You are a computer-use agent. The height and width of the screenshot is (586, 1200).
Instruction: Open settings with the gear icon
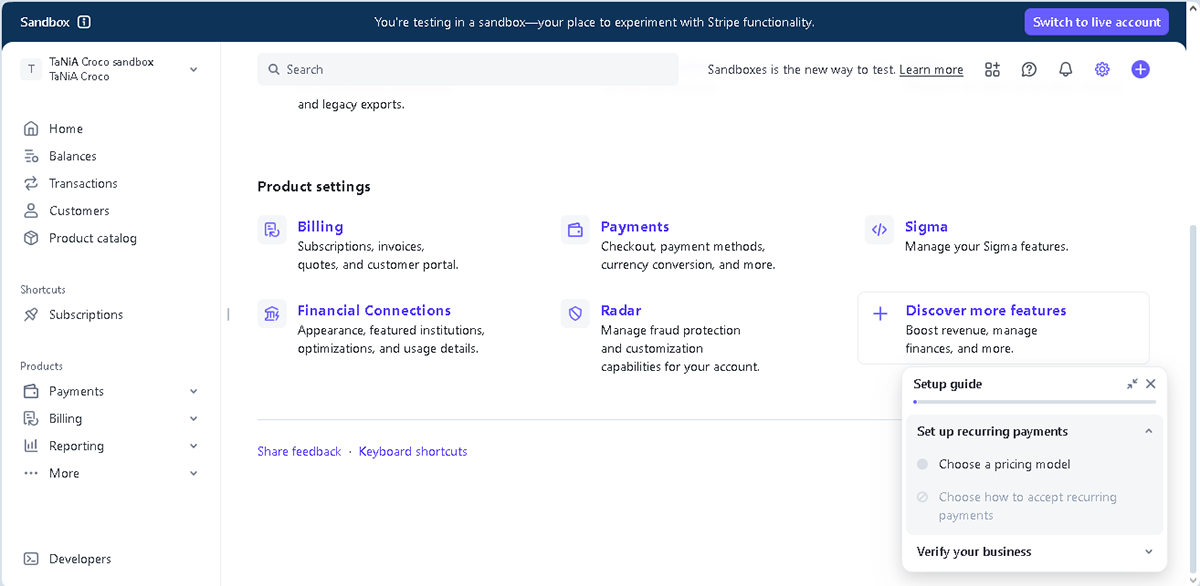(x=1102, y=69)
